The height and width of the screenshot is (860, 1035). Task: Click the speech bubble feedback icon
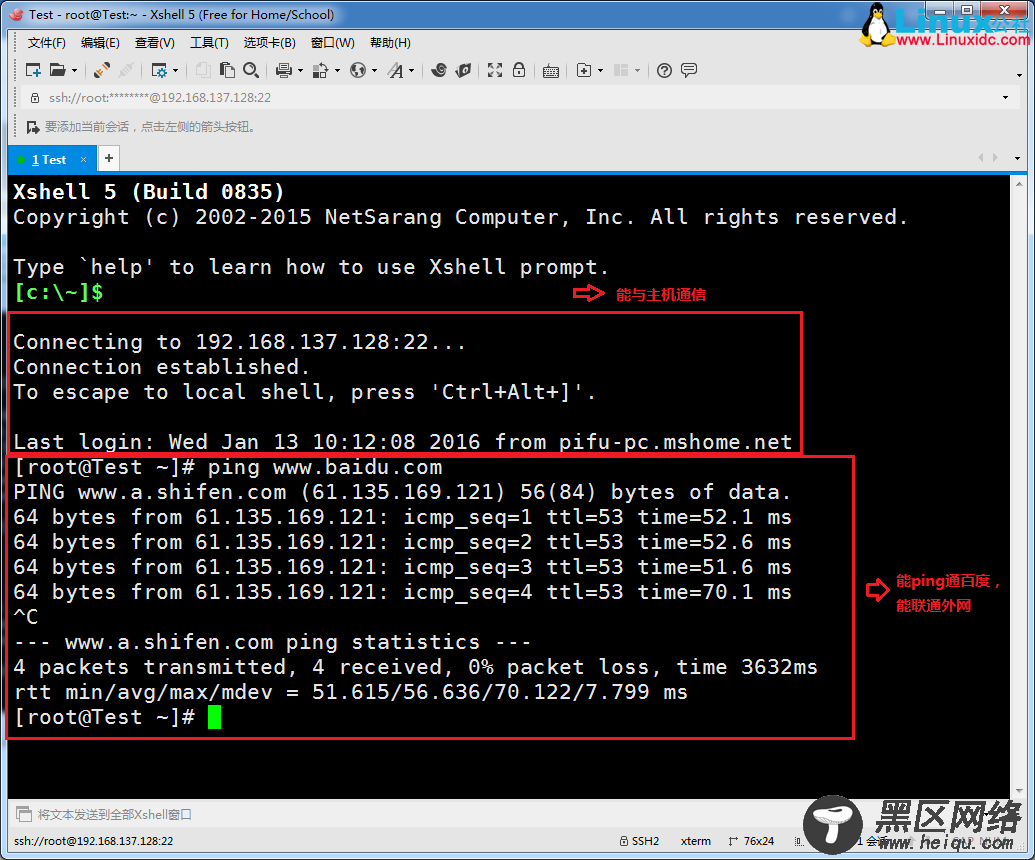(x=688, y=70)
